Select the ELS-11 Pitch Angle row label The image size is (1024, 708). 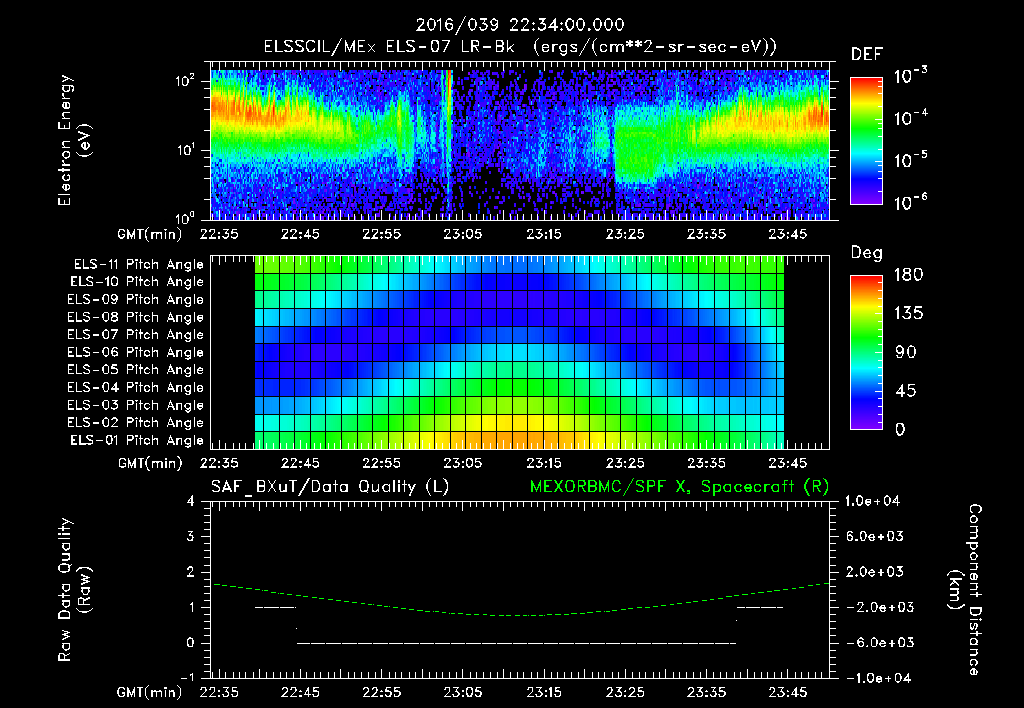click(x=138, y=265)
